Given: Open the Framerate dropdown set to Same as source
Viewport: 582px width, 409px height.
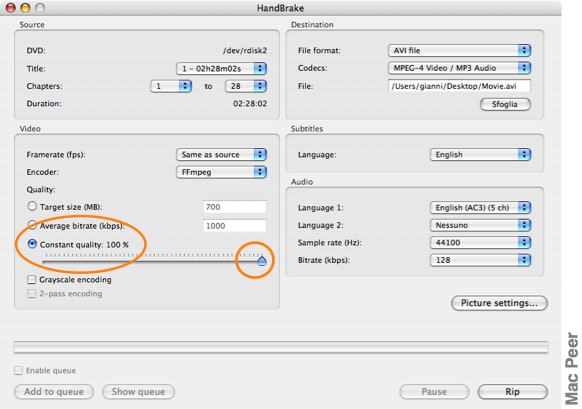Looking at the screenshot, I should [221, 154].
